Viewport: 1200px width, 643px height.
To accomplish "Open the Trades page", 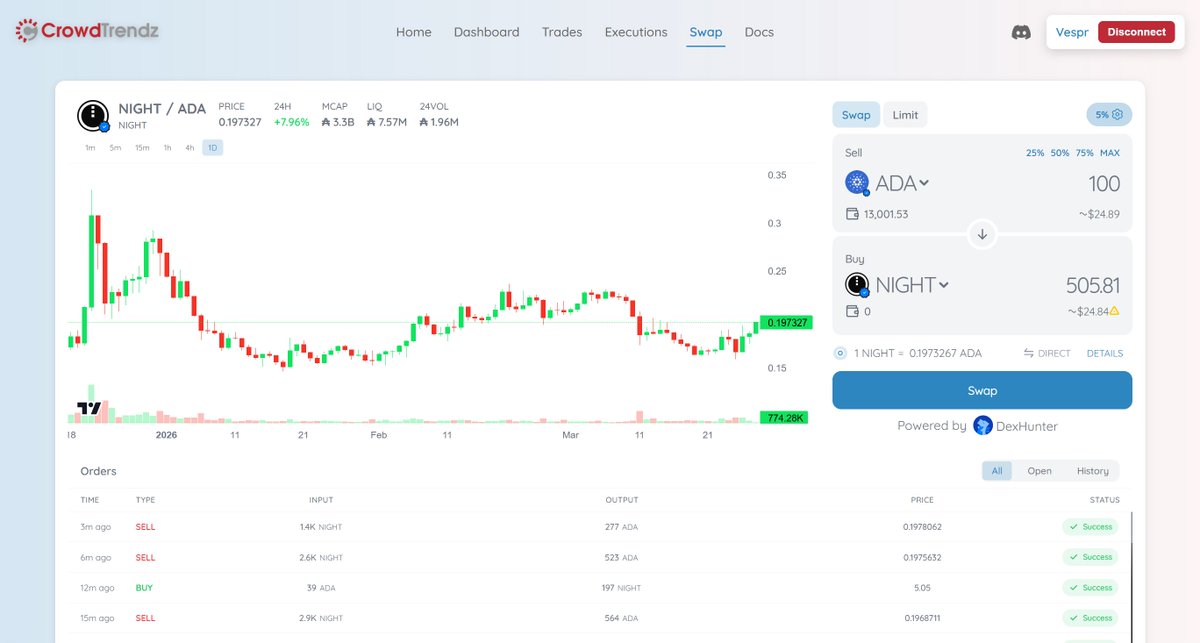I will pyautogui.click(x=562, y=32).
